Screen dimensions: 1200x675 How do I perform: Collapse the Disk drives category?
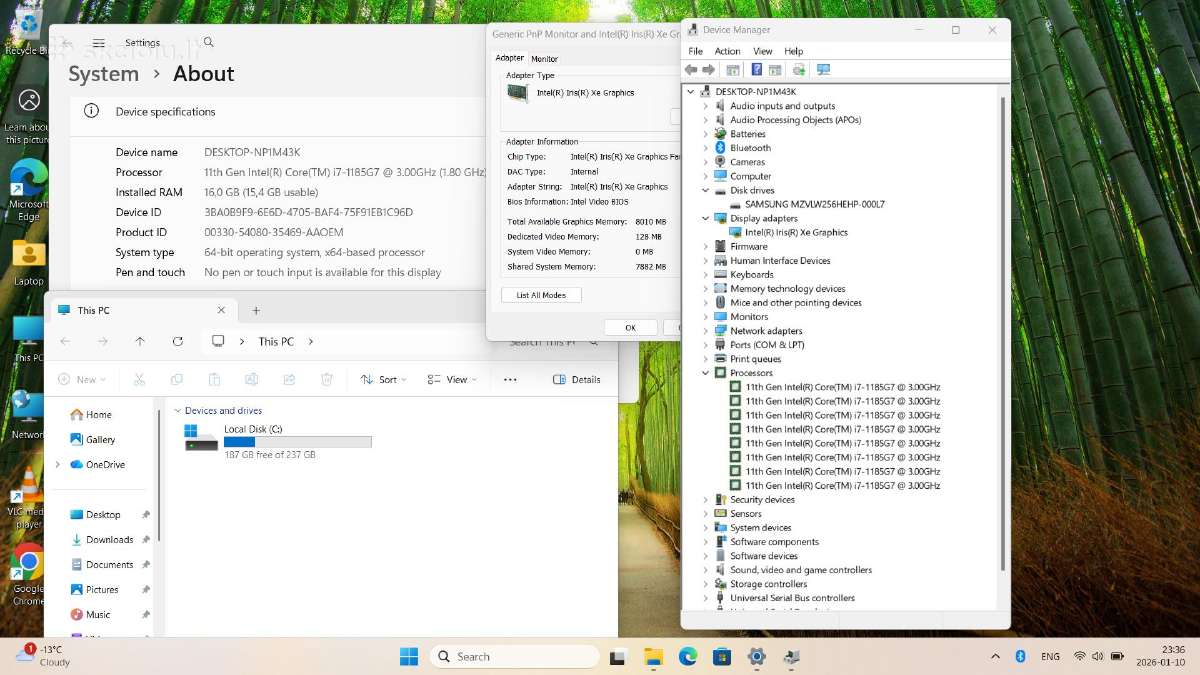click(705, 190)
